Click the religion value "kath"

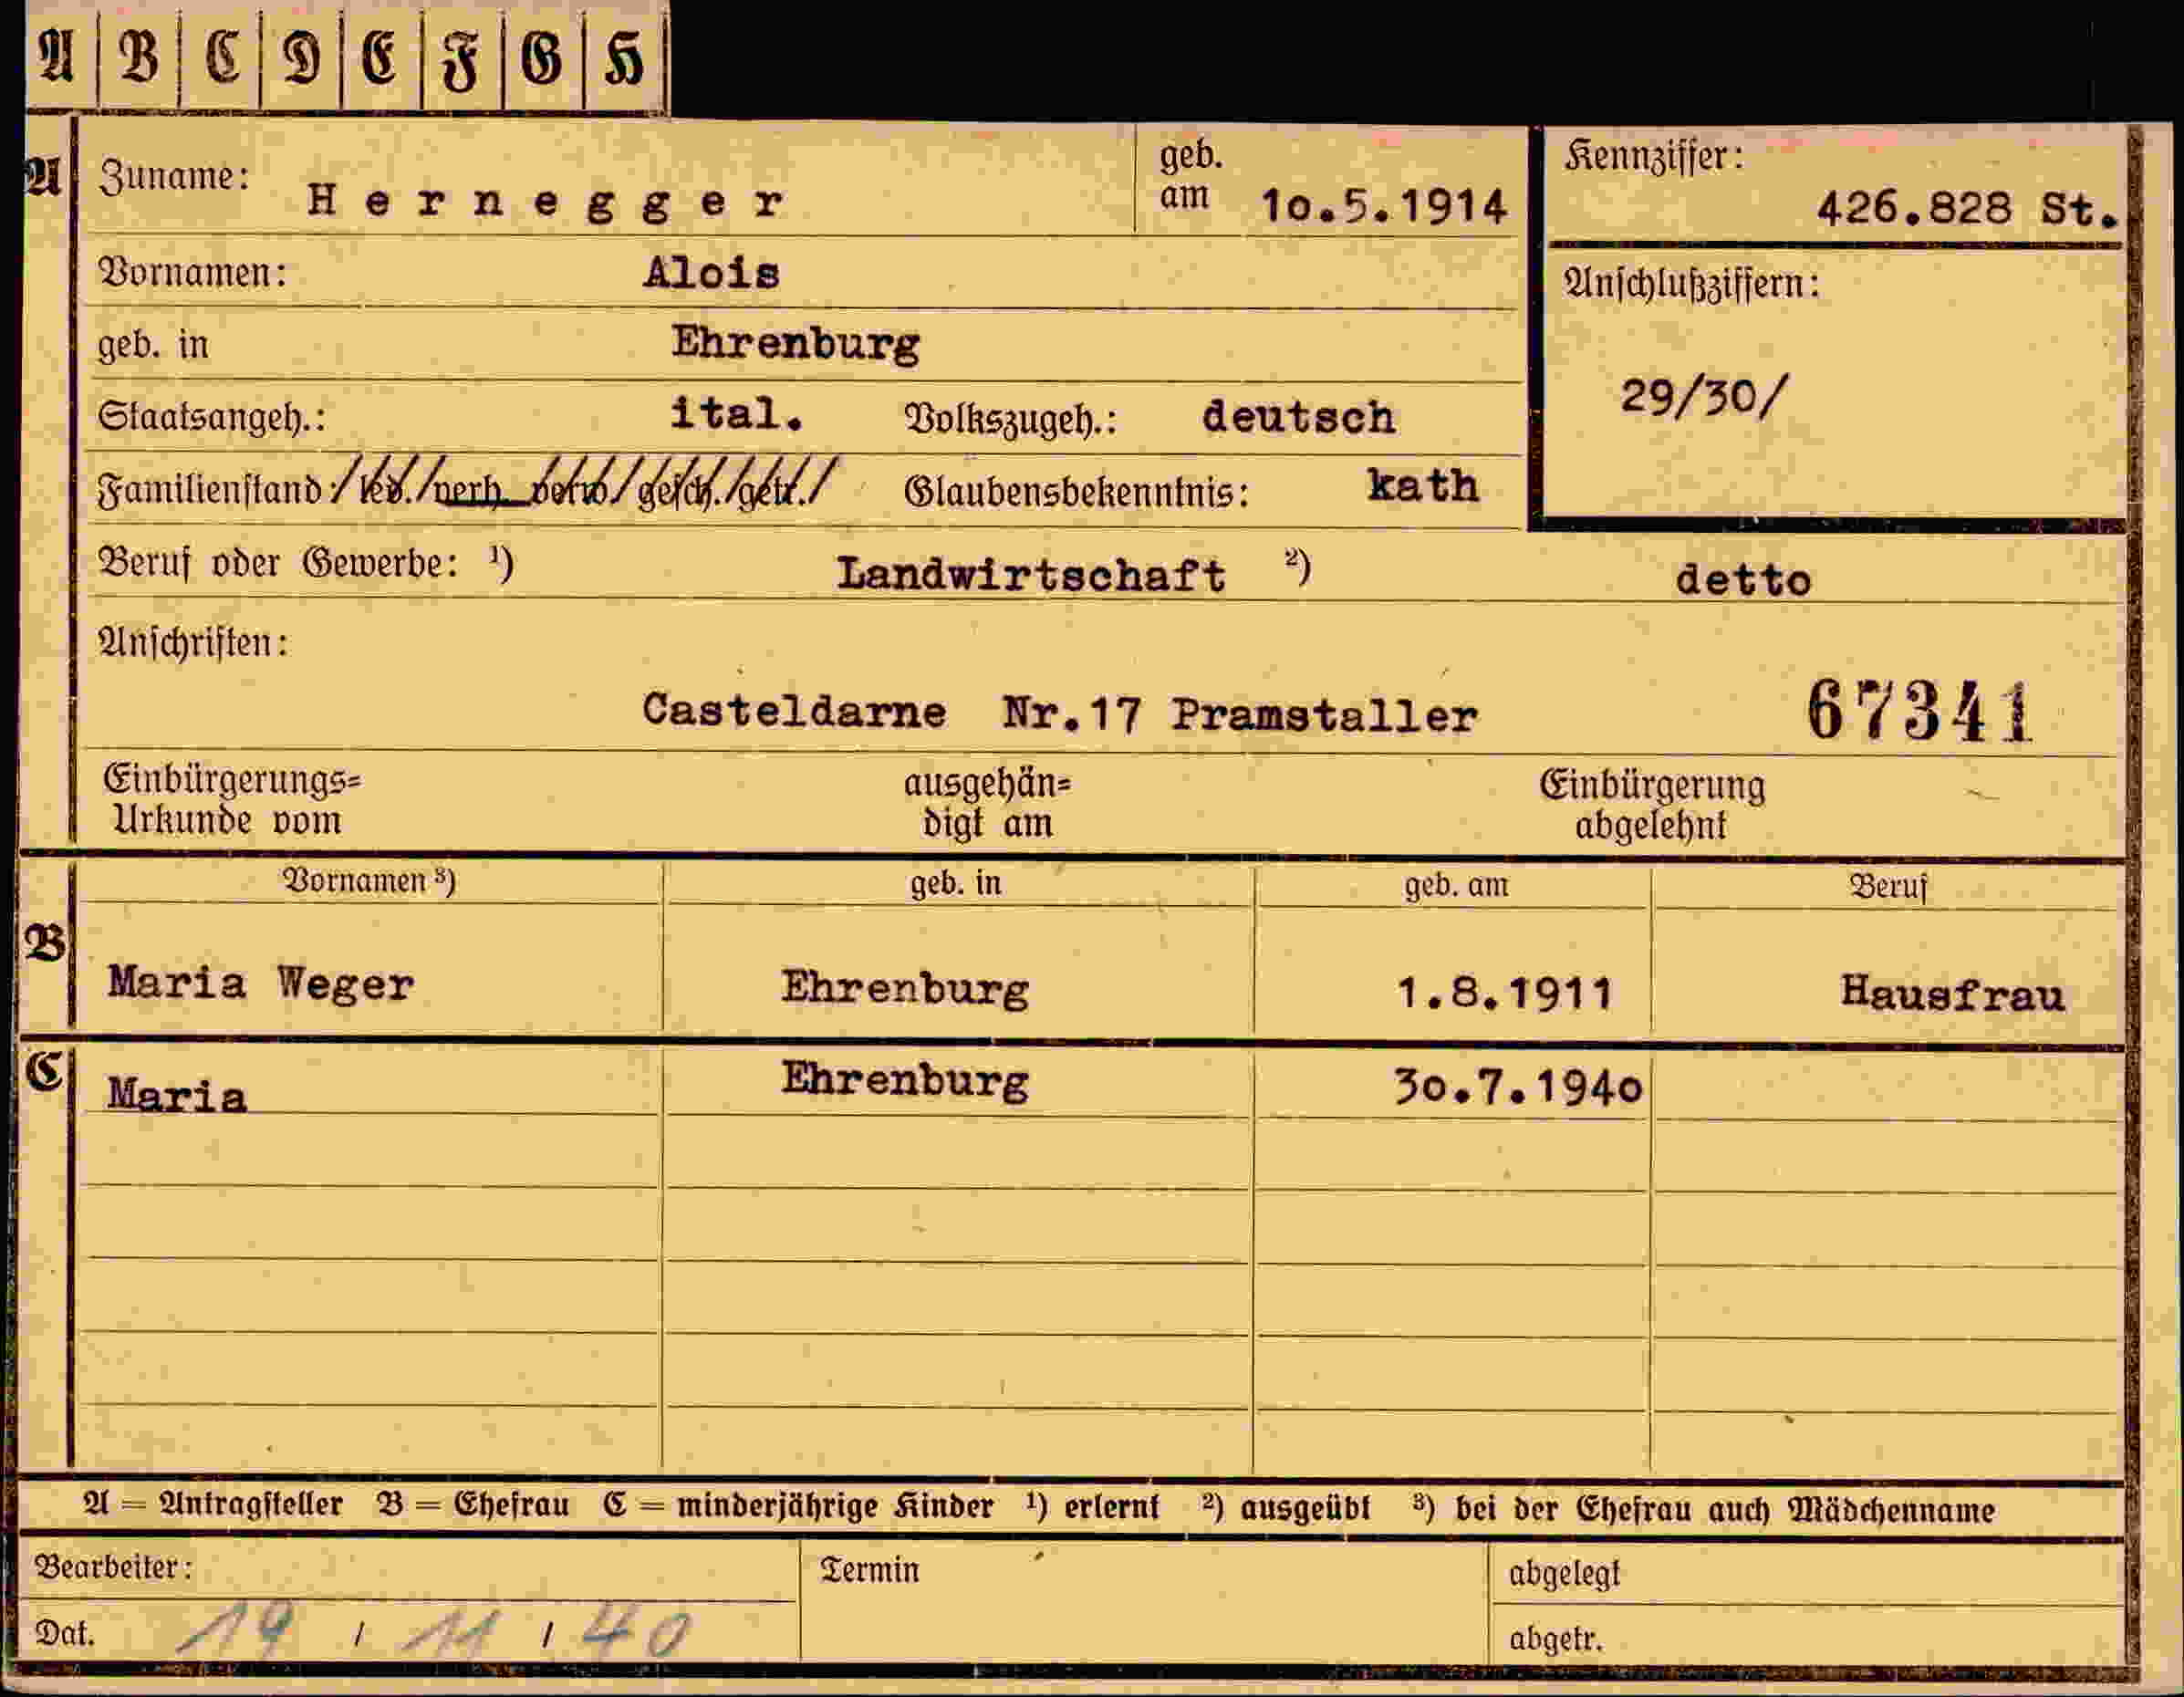(1423, 486)
